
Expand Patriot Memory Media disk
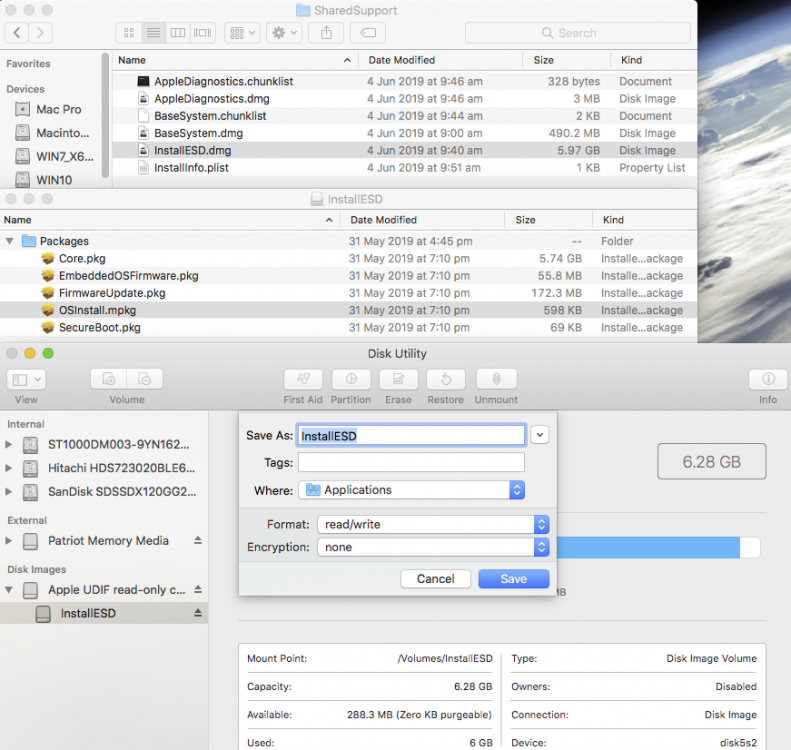[x=9, y=541]
